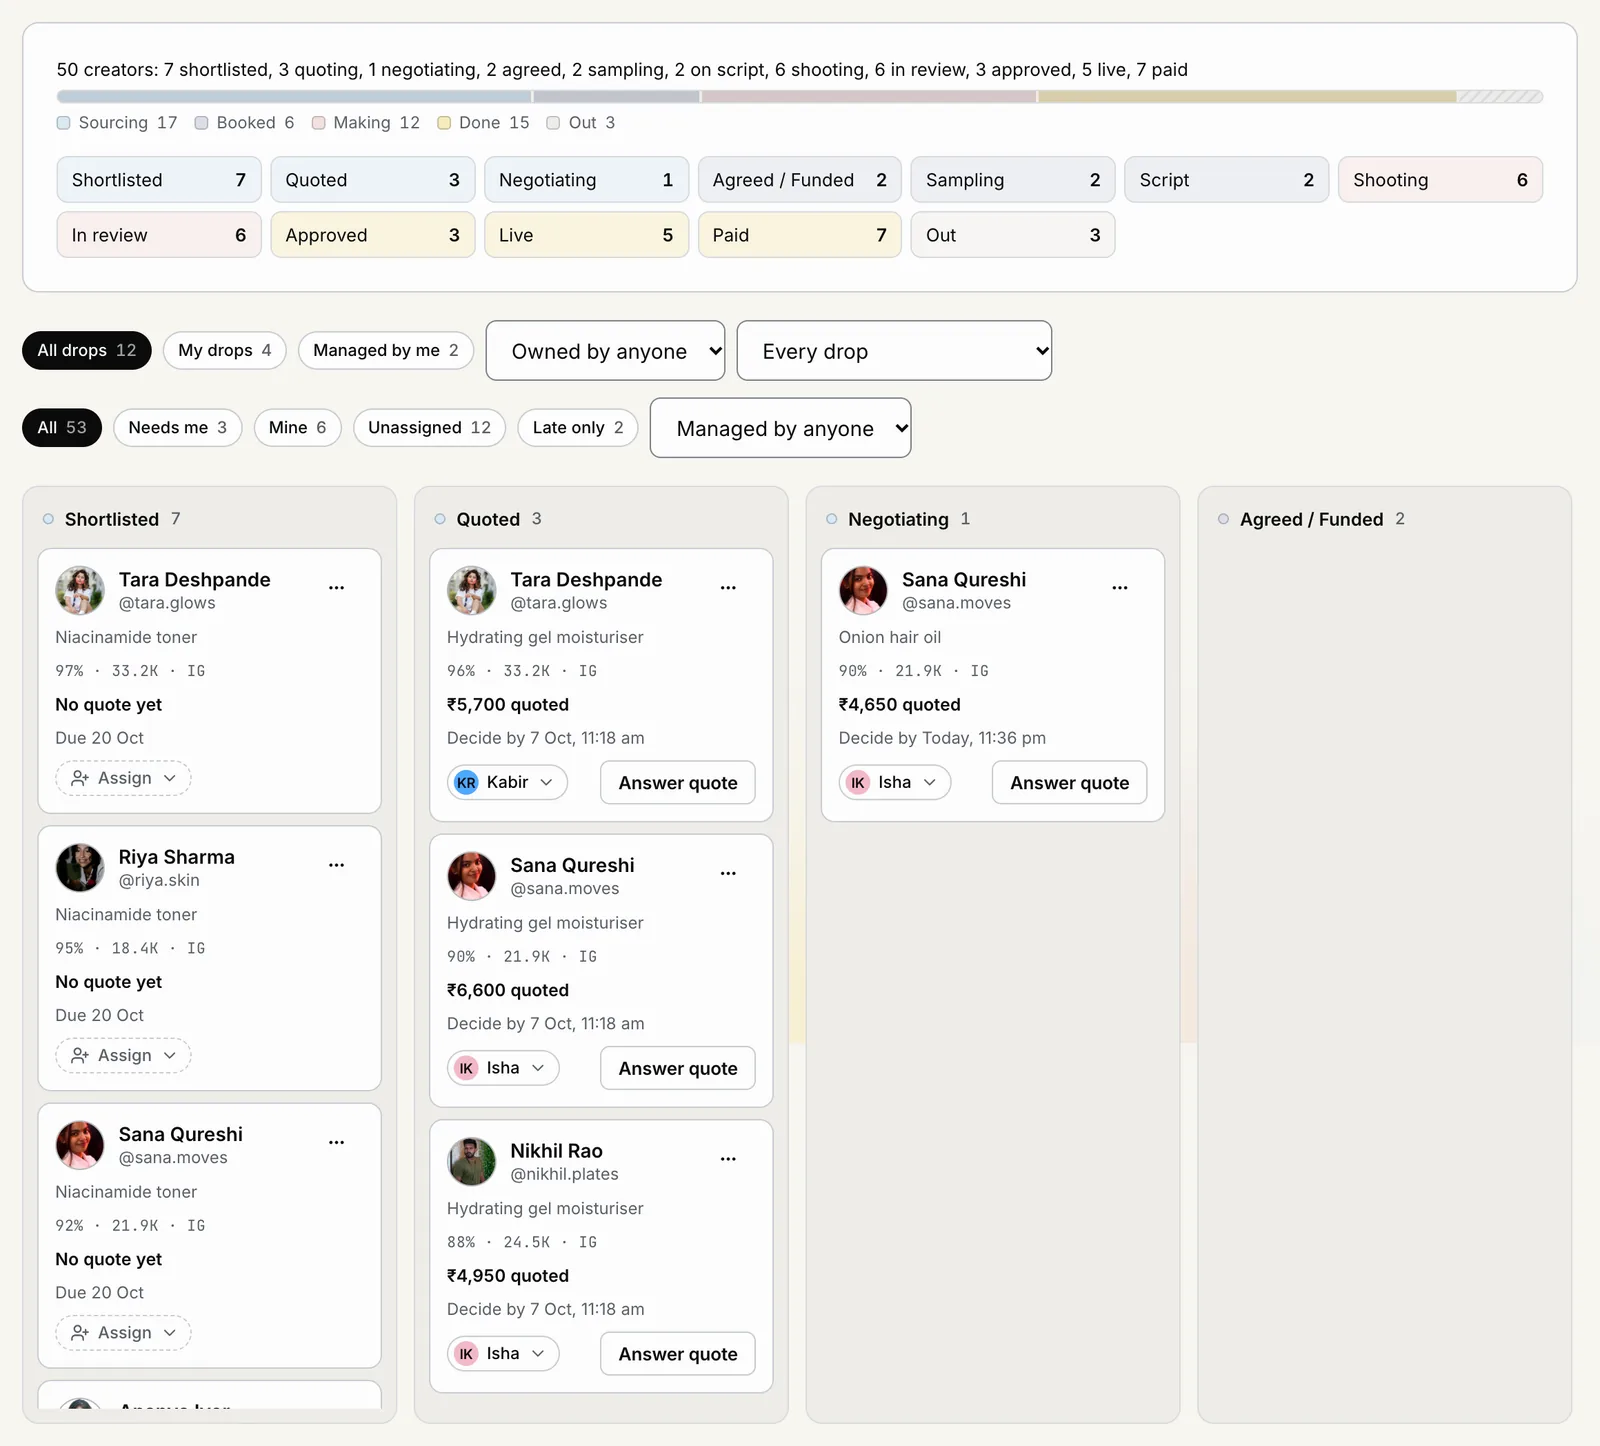
Task: Click Nikhil Rao profile avatar
Action: point(472,1161)
